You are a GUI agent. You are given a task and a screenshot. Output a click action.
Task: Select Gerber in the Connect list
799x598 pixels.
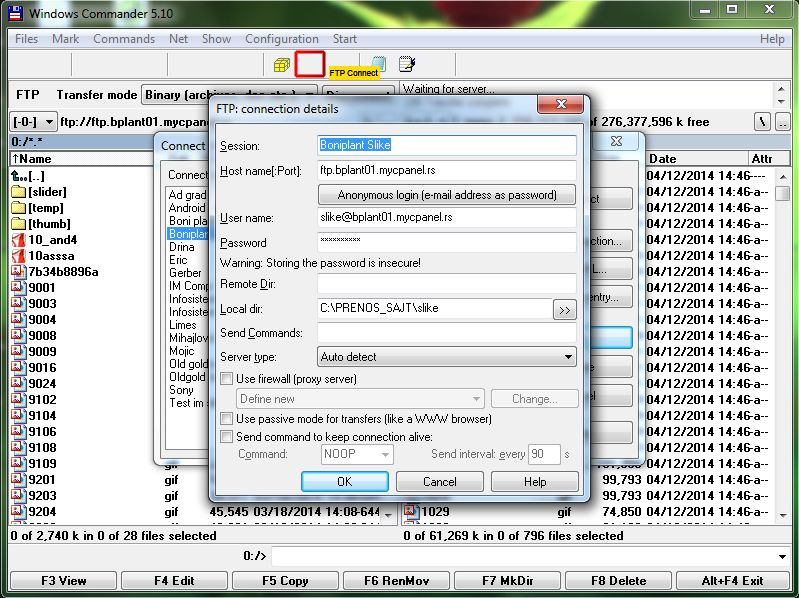(185, 273)
